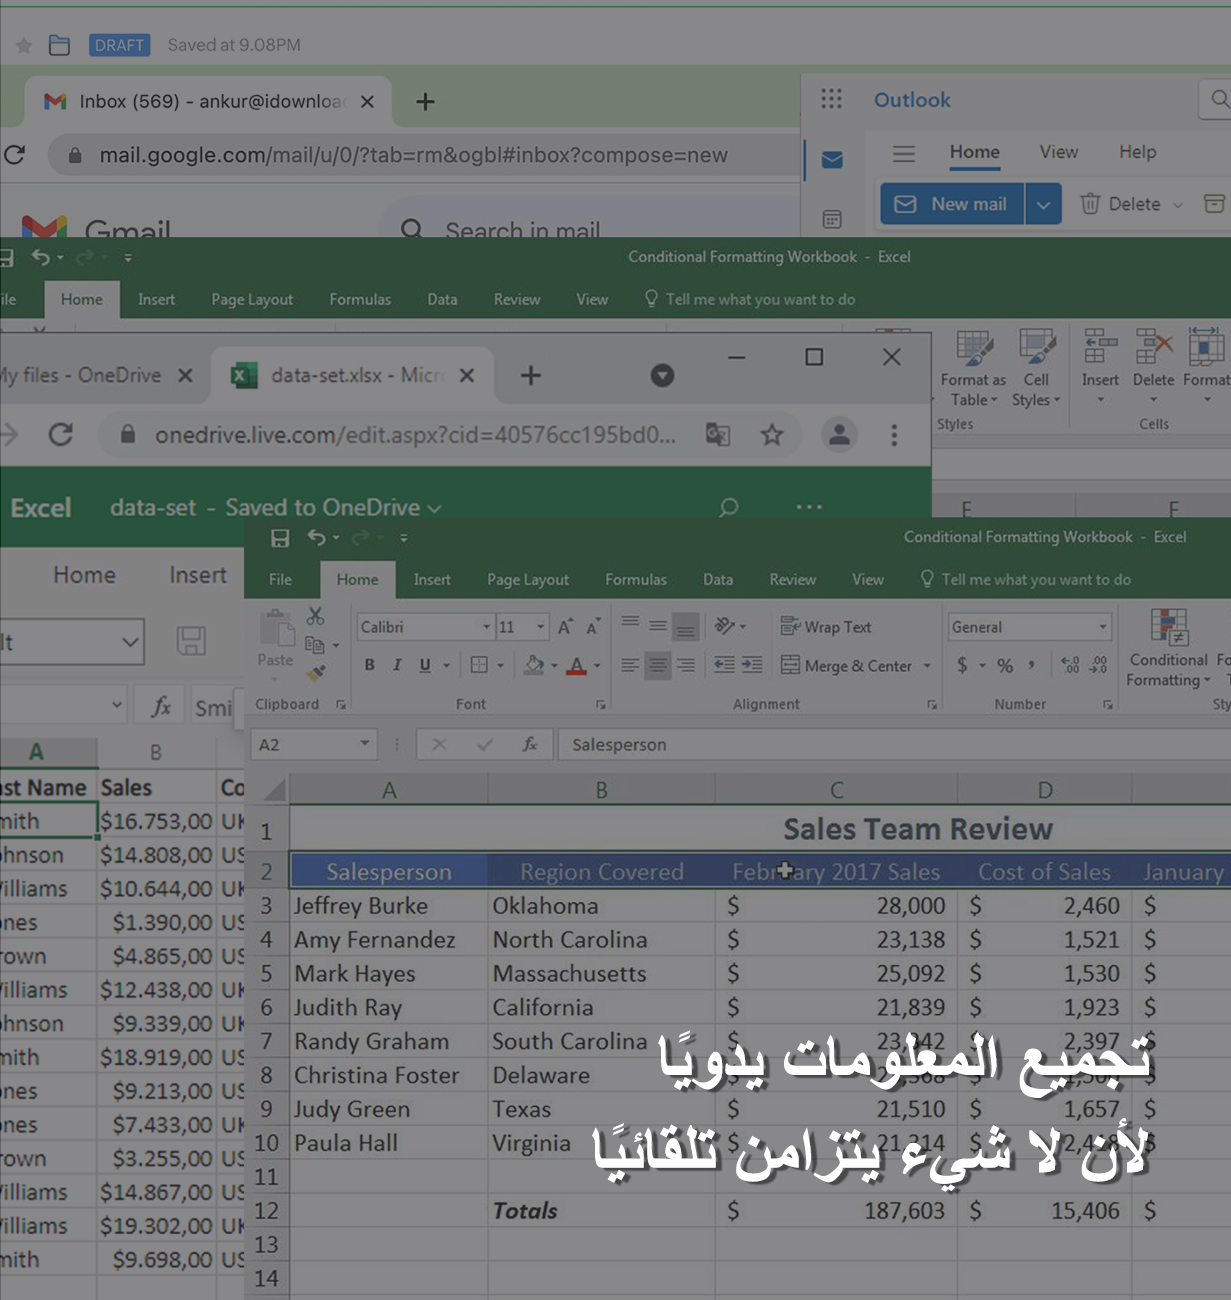The height and width of the screenshot is (1300, 1231).
Task: Click the Fill Color bucket in front Excel
Action: coord(534,665)
